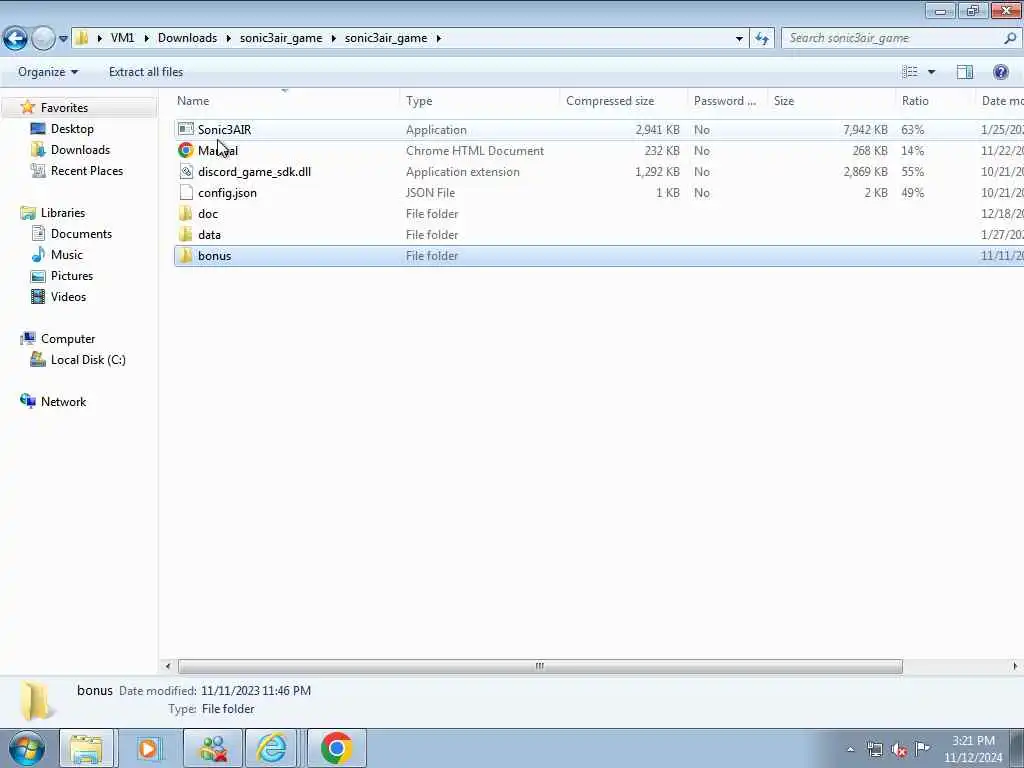Click Network in the navigation pane
Viewport: 1024px width, 768px height.
pos(63,402)
